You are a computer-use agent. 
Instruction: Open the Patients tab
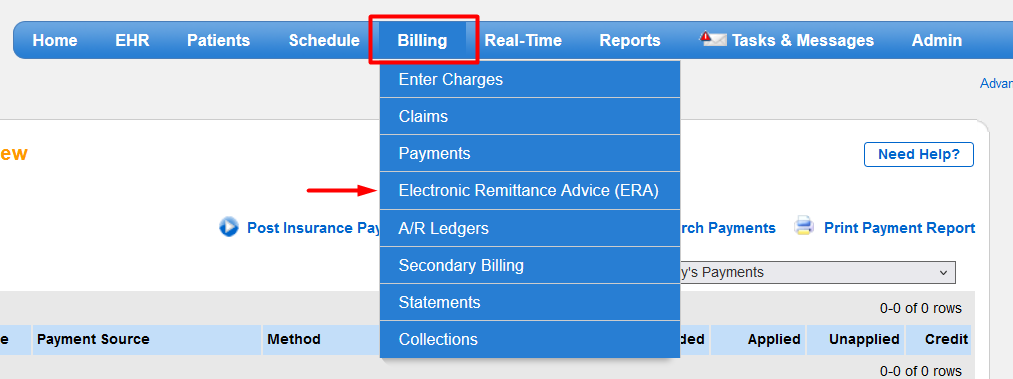pos(218,40)
